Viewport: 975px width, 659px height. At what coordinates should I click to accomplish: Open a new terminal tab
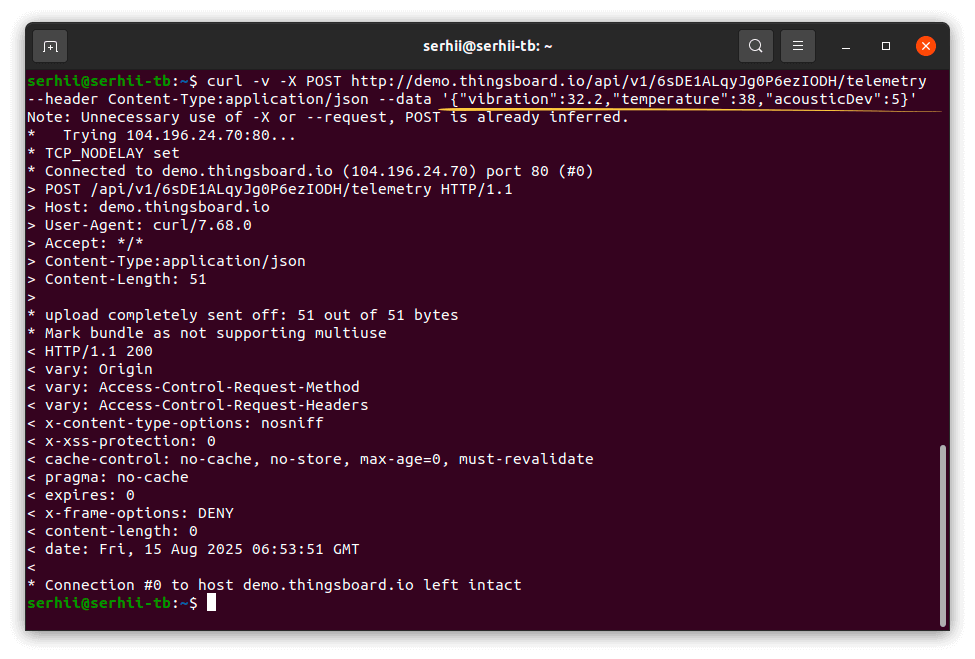tap(50, 46)
